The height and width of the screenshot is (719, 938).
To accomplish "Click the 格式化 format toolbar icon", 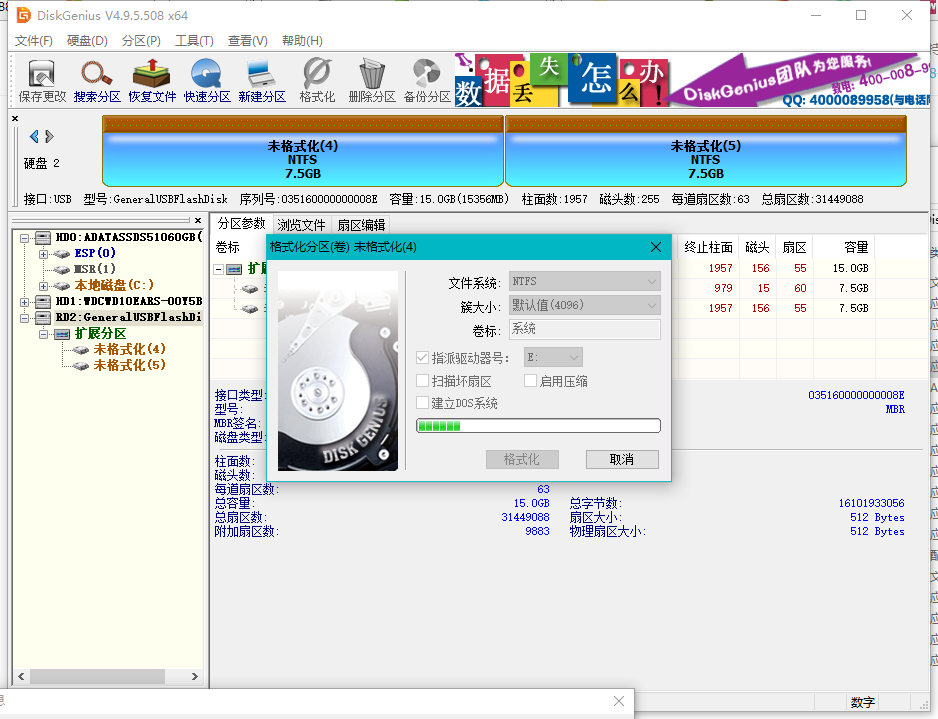I will click(315, 79).
